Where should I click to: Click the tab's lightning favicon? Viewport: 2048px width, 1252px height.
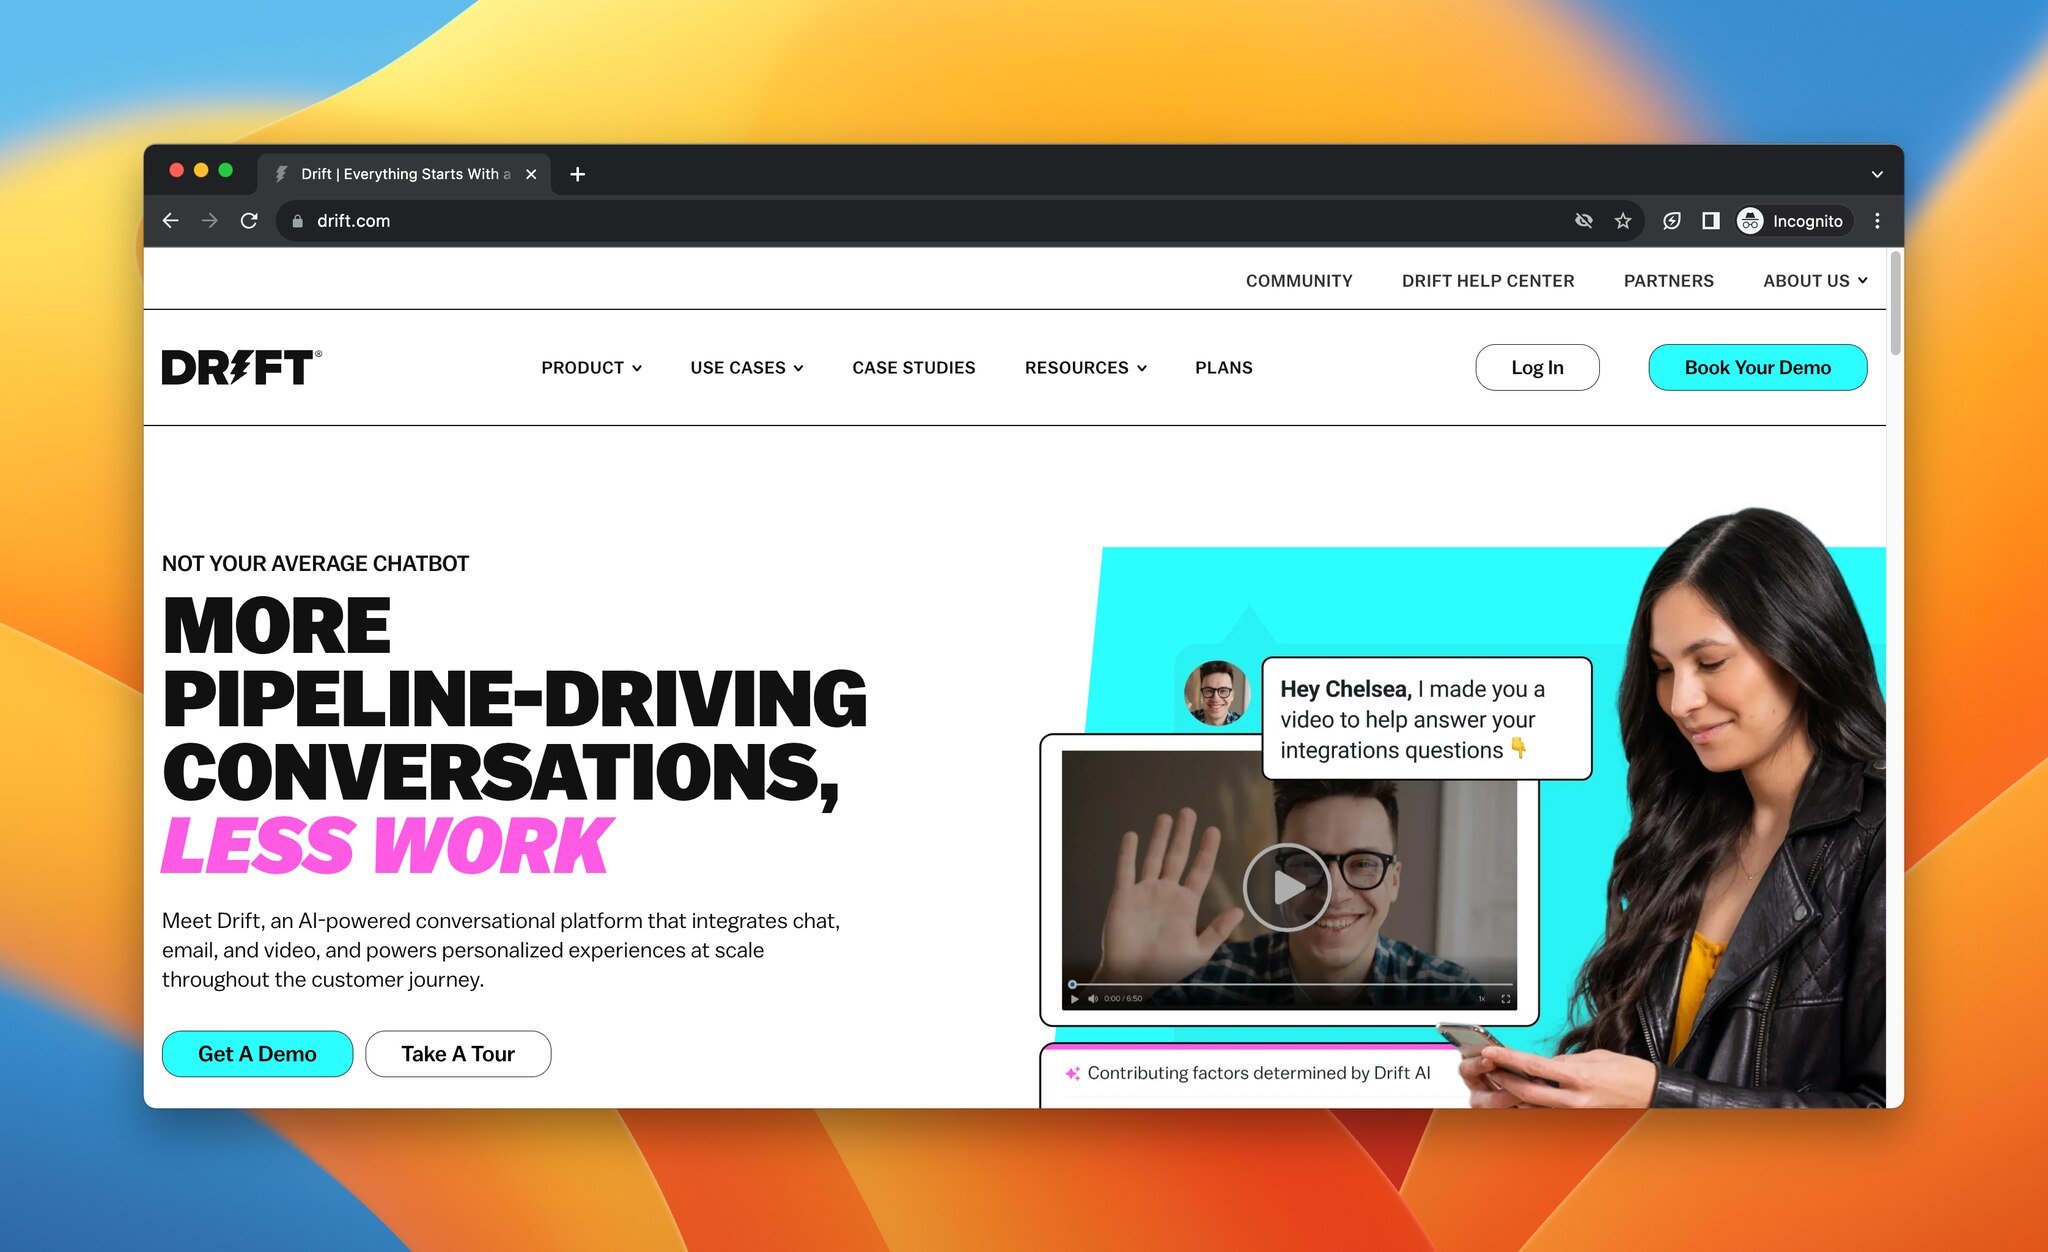[282, 174]
